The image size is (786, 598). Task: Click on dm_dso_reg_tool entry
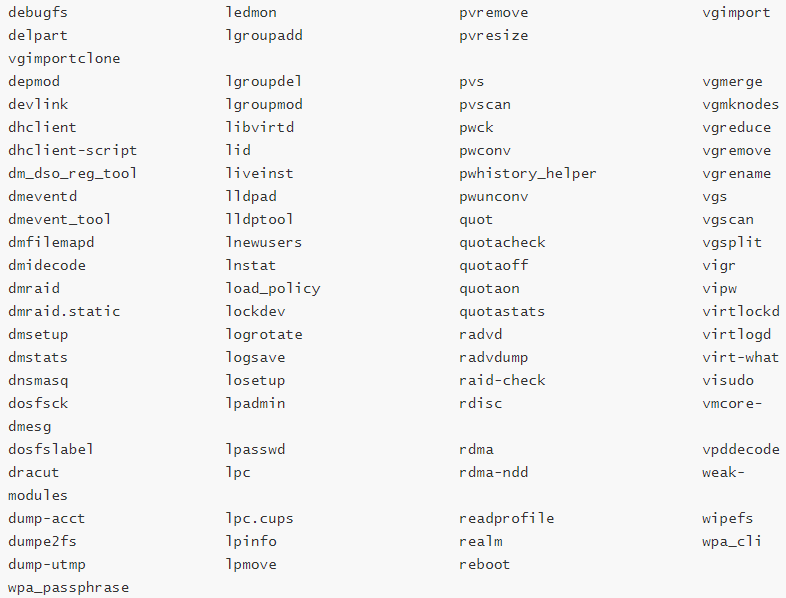click(x=72, y=173)
